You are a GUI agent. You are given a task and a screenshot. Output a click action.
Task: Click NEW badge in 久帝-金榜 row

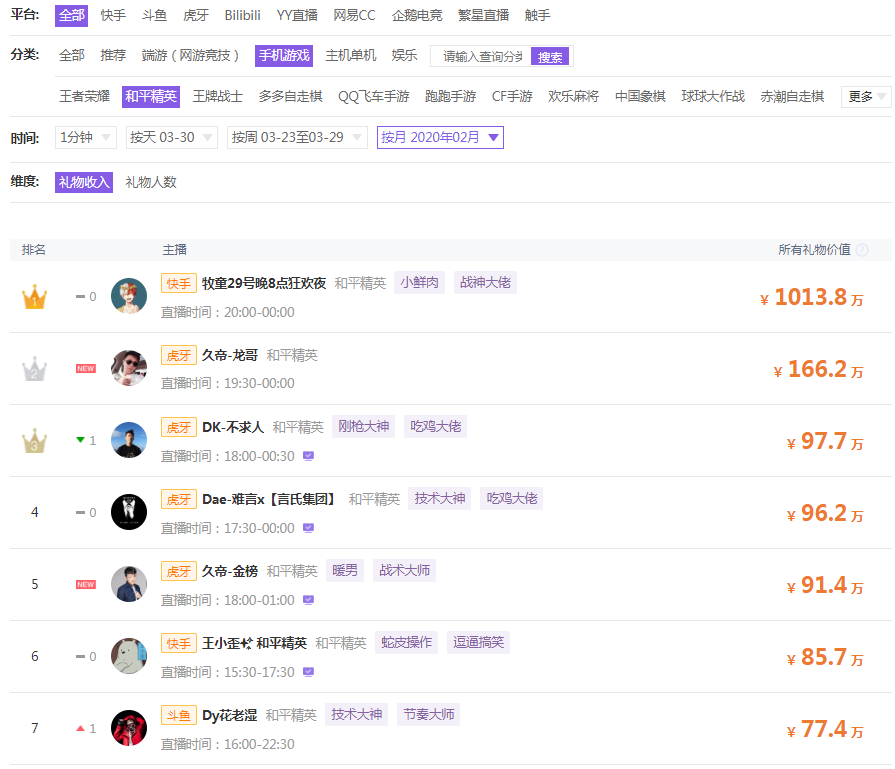(x=86, y=585)
